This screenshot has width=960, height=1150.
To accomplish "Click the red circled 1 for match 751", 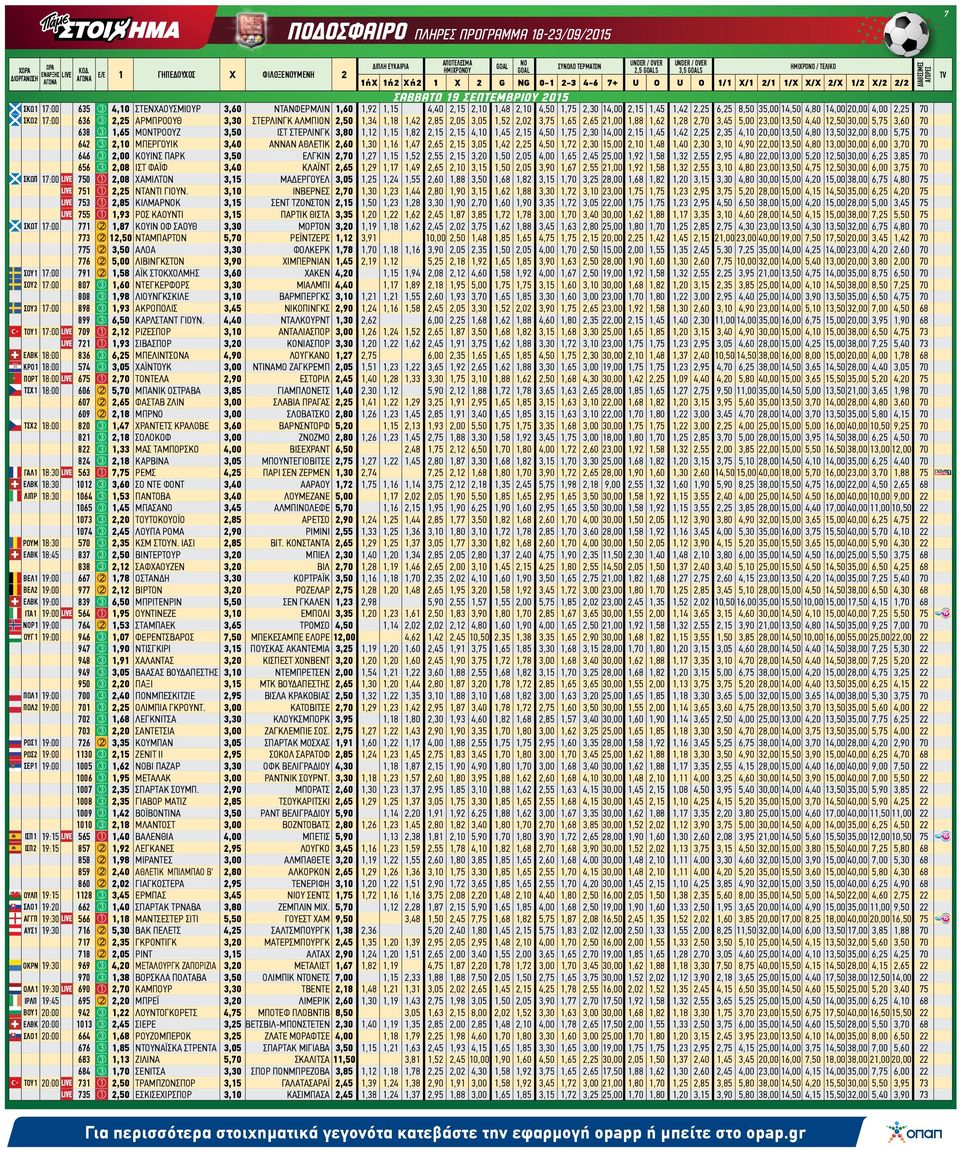I will coord(101,191).
